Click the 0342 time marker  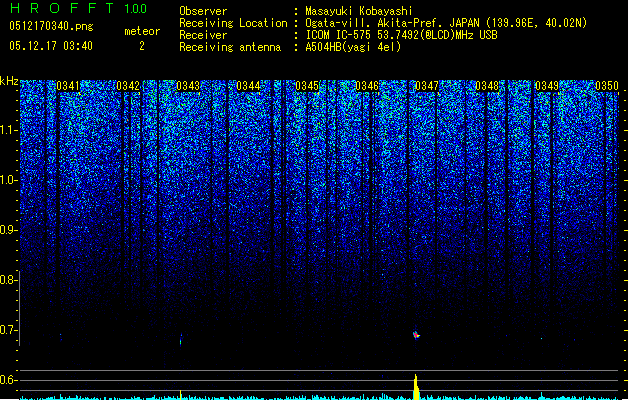tap(128, 86)
